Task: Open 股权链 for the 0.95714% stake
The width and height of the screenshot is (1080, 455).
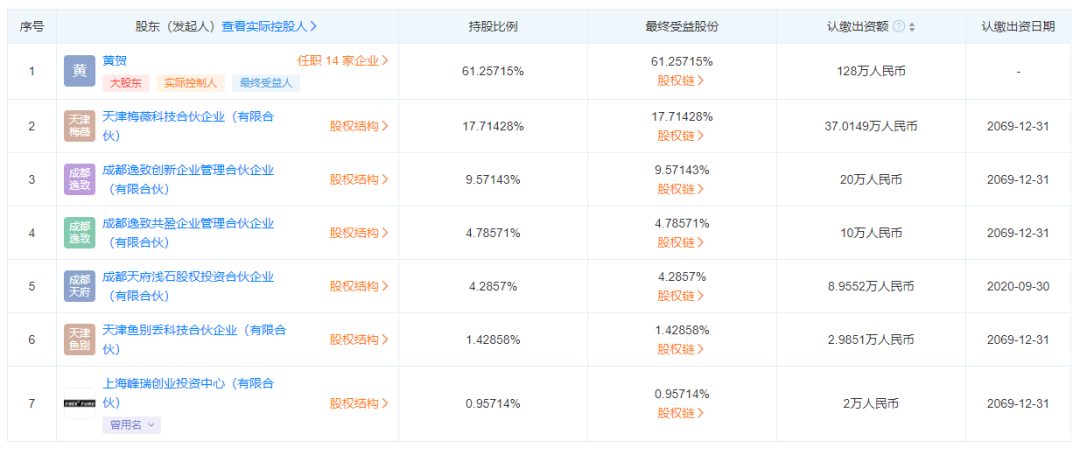Action: (681, 413)
